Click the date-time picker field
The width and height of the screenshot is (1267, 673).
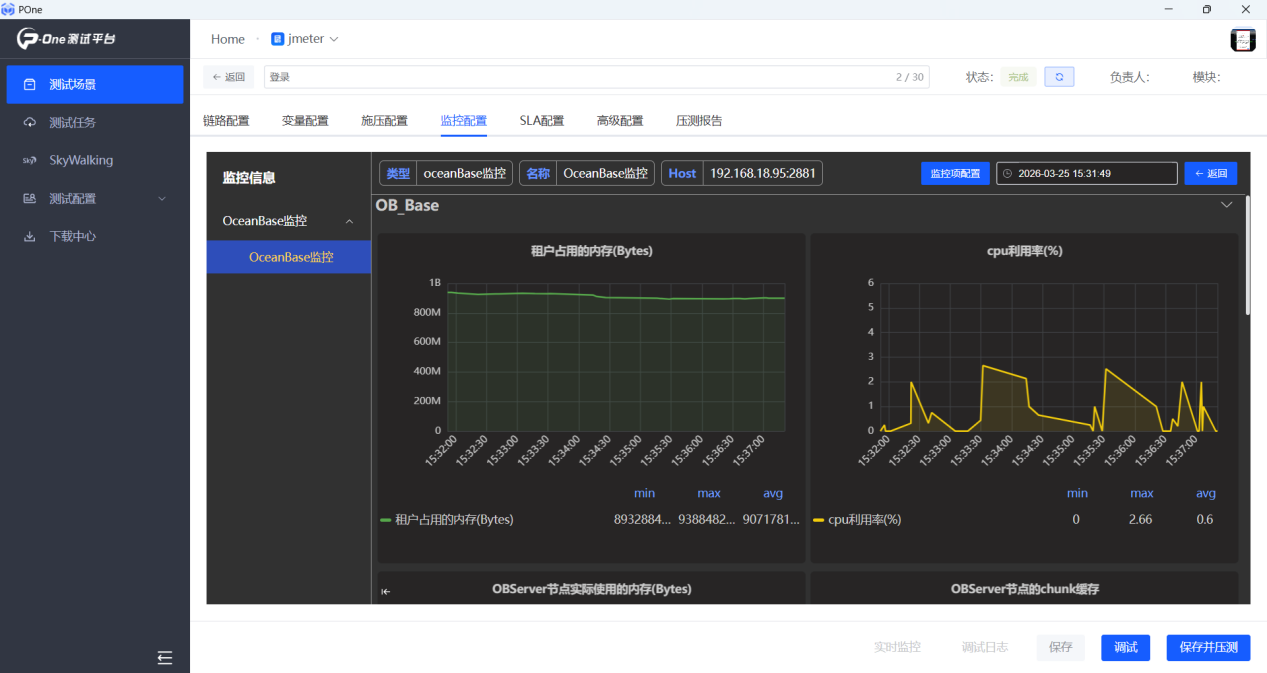pyautogui.click(x=1086, y=174)
